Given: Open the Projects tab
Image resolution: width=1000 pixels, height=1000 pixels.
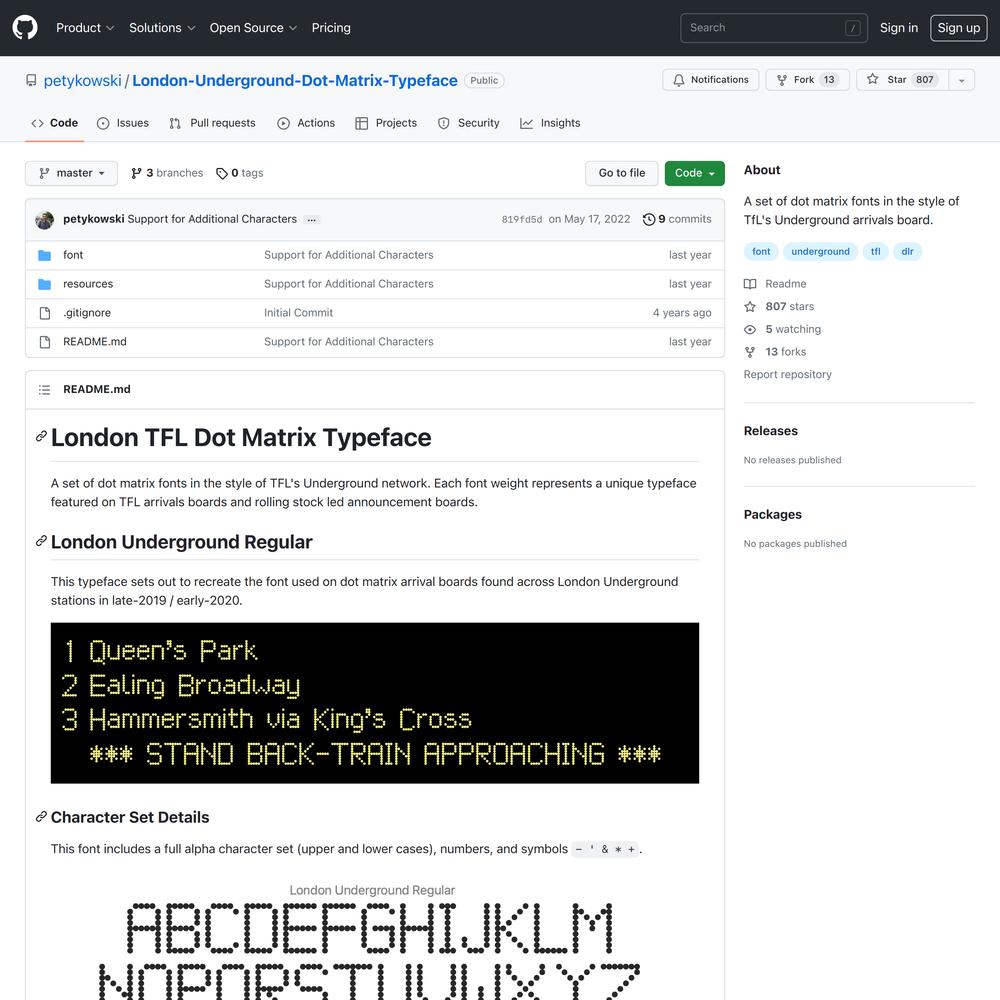Looking at the screenshot, I should click(386, 123).
